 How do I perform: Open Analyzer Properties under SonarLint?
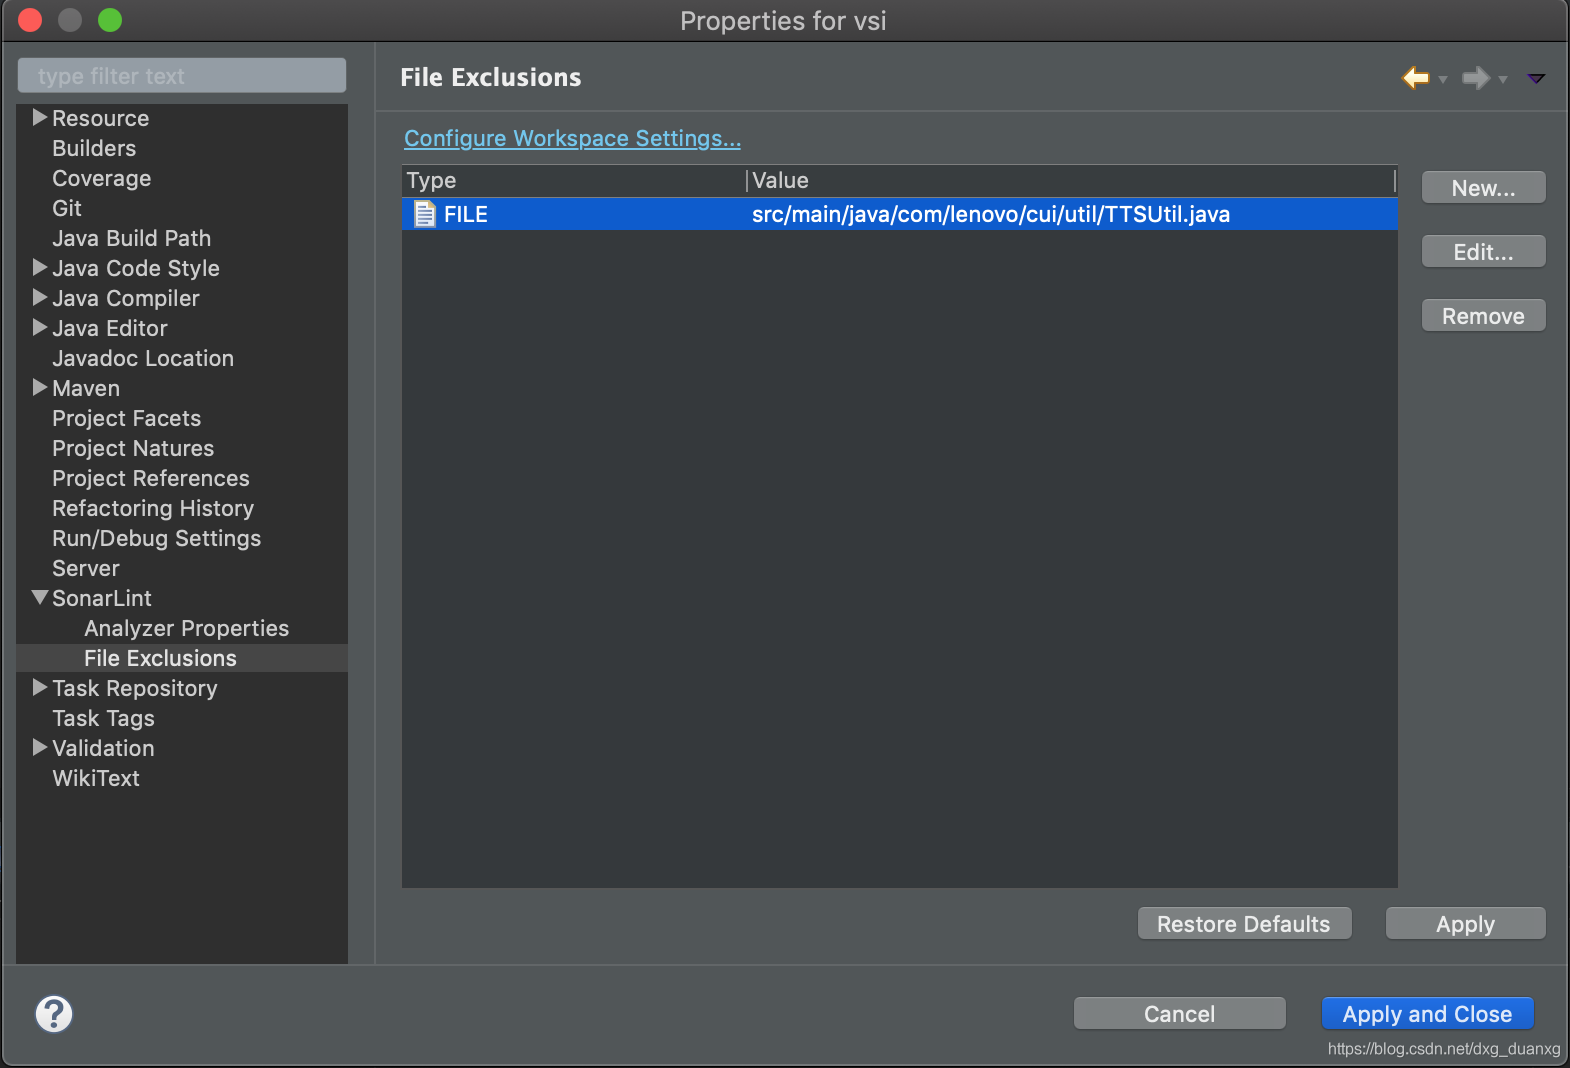pyautogui.click(x=187, y=628)
